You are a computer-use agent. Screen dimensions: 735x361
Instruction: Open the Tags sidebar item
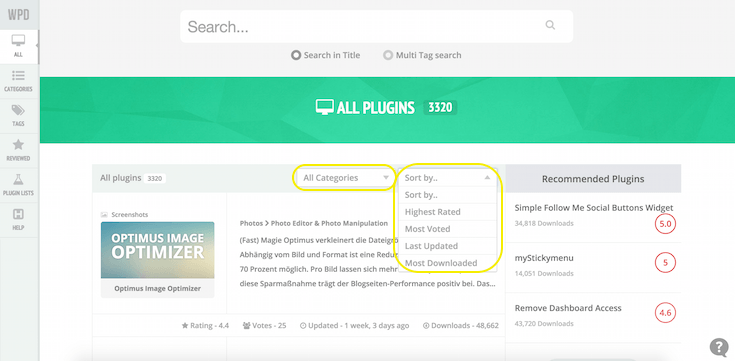coord(19,116)
